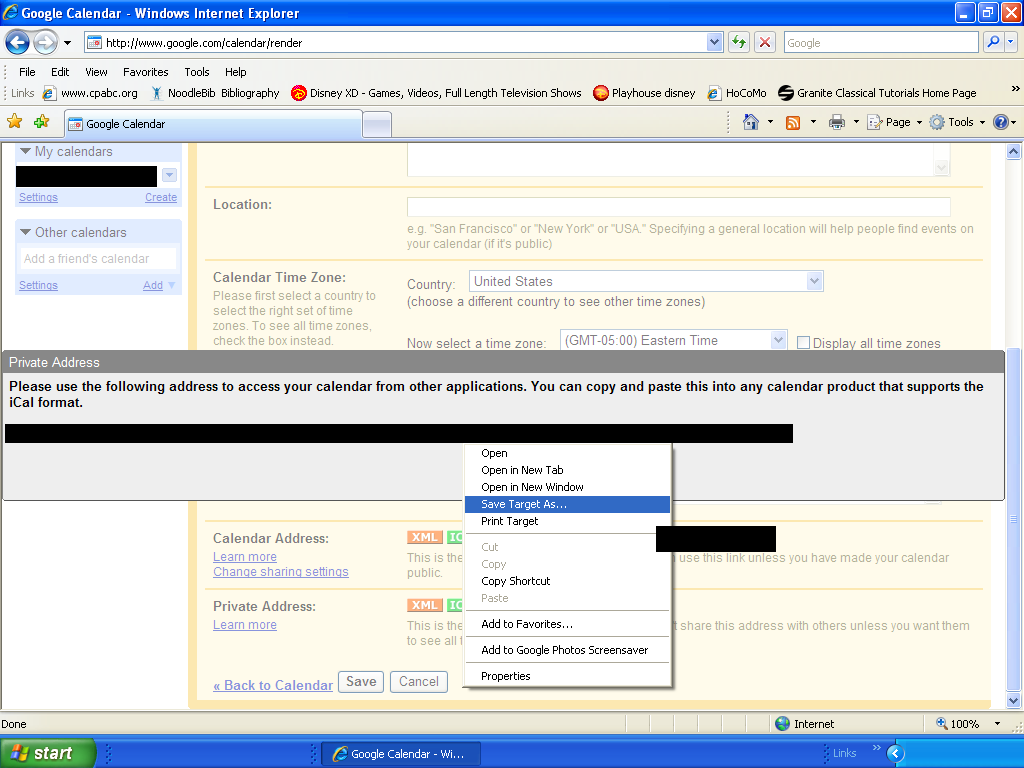Open Page menu dropdown in toolbar
The height and width of the screenshot is (768, 1024).
[894, 122]
